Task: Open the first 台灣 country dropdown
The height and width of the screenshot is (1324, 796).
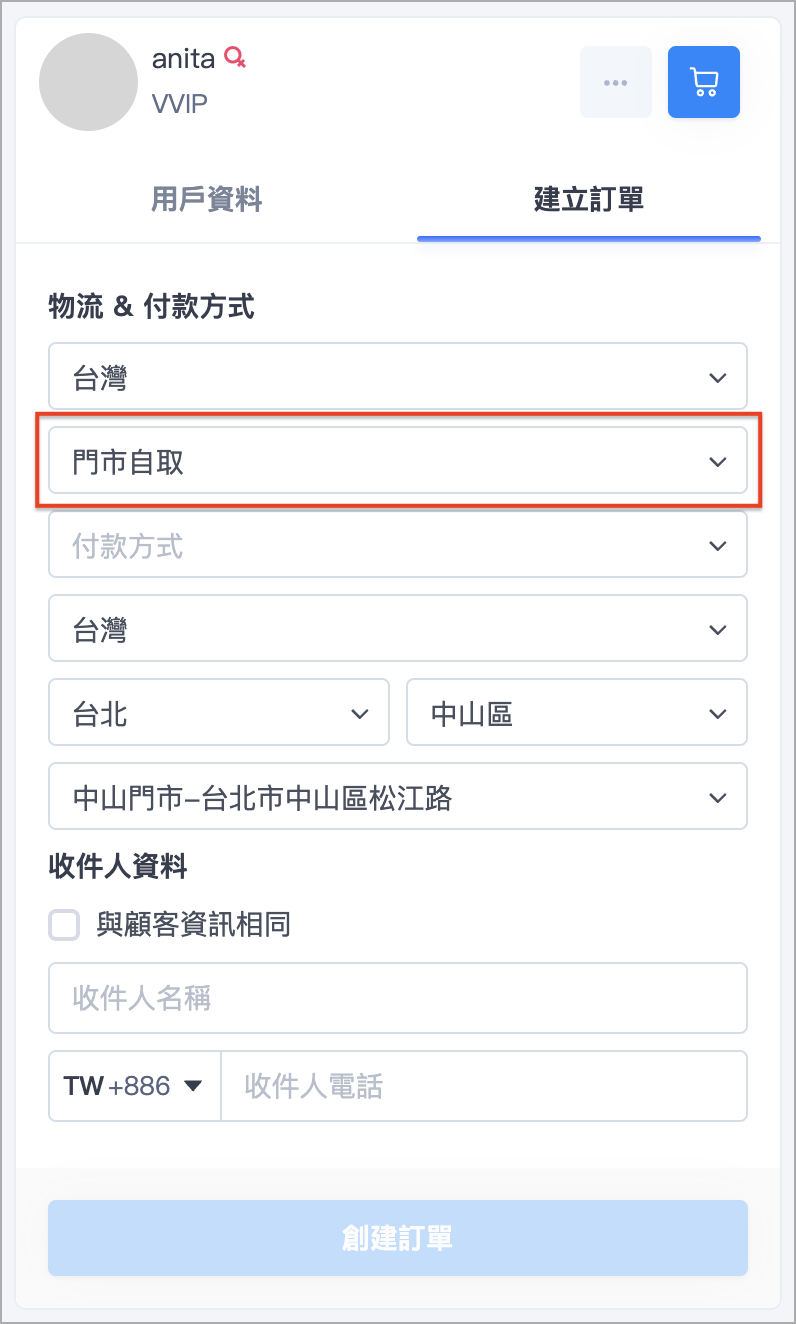Action: pyautogui.click(x=398, y=377)
